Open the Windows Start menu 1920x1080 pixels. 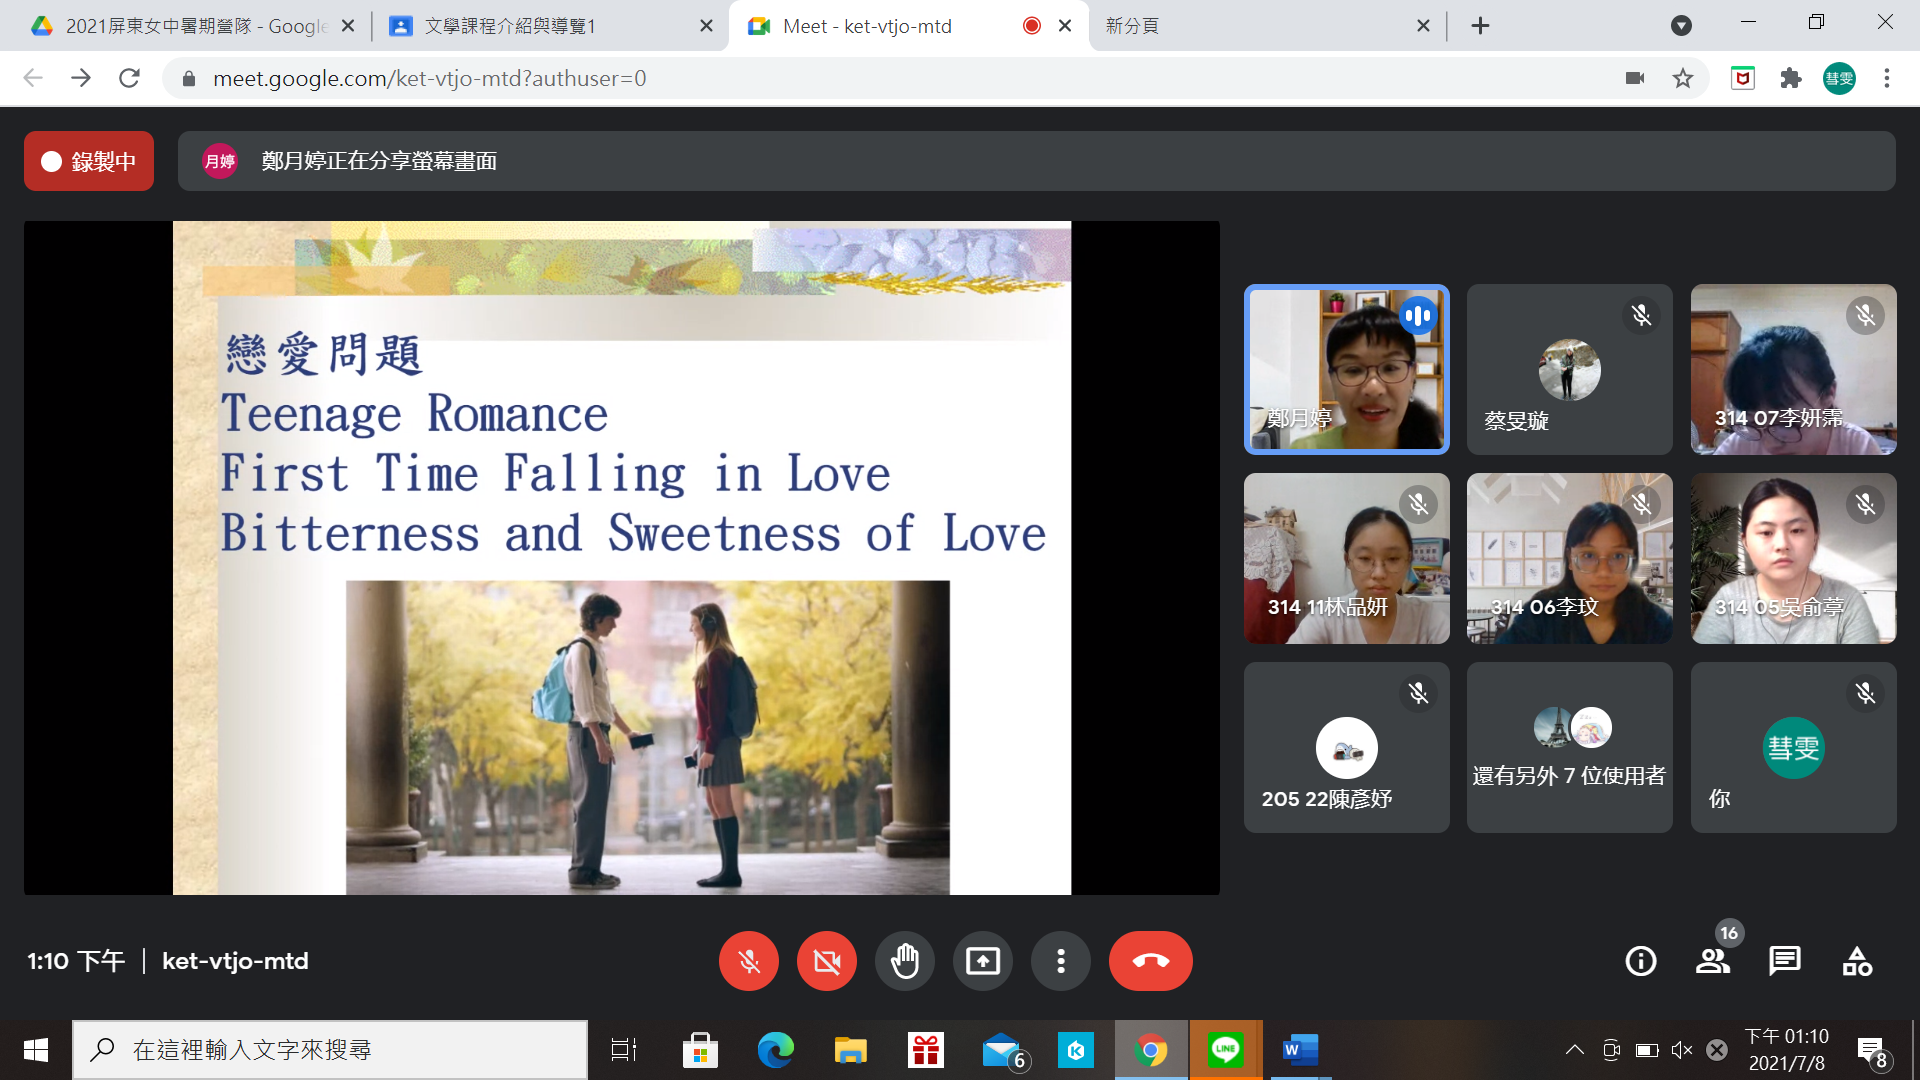(x=35, y=1050)
